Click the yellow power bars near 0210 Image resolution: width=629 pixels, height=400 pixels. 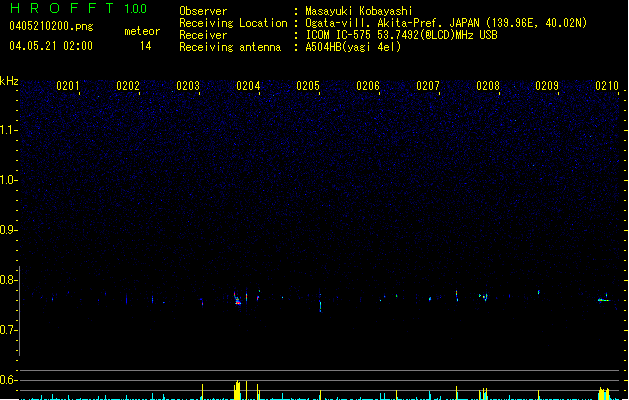coord(604,393)
